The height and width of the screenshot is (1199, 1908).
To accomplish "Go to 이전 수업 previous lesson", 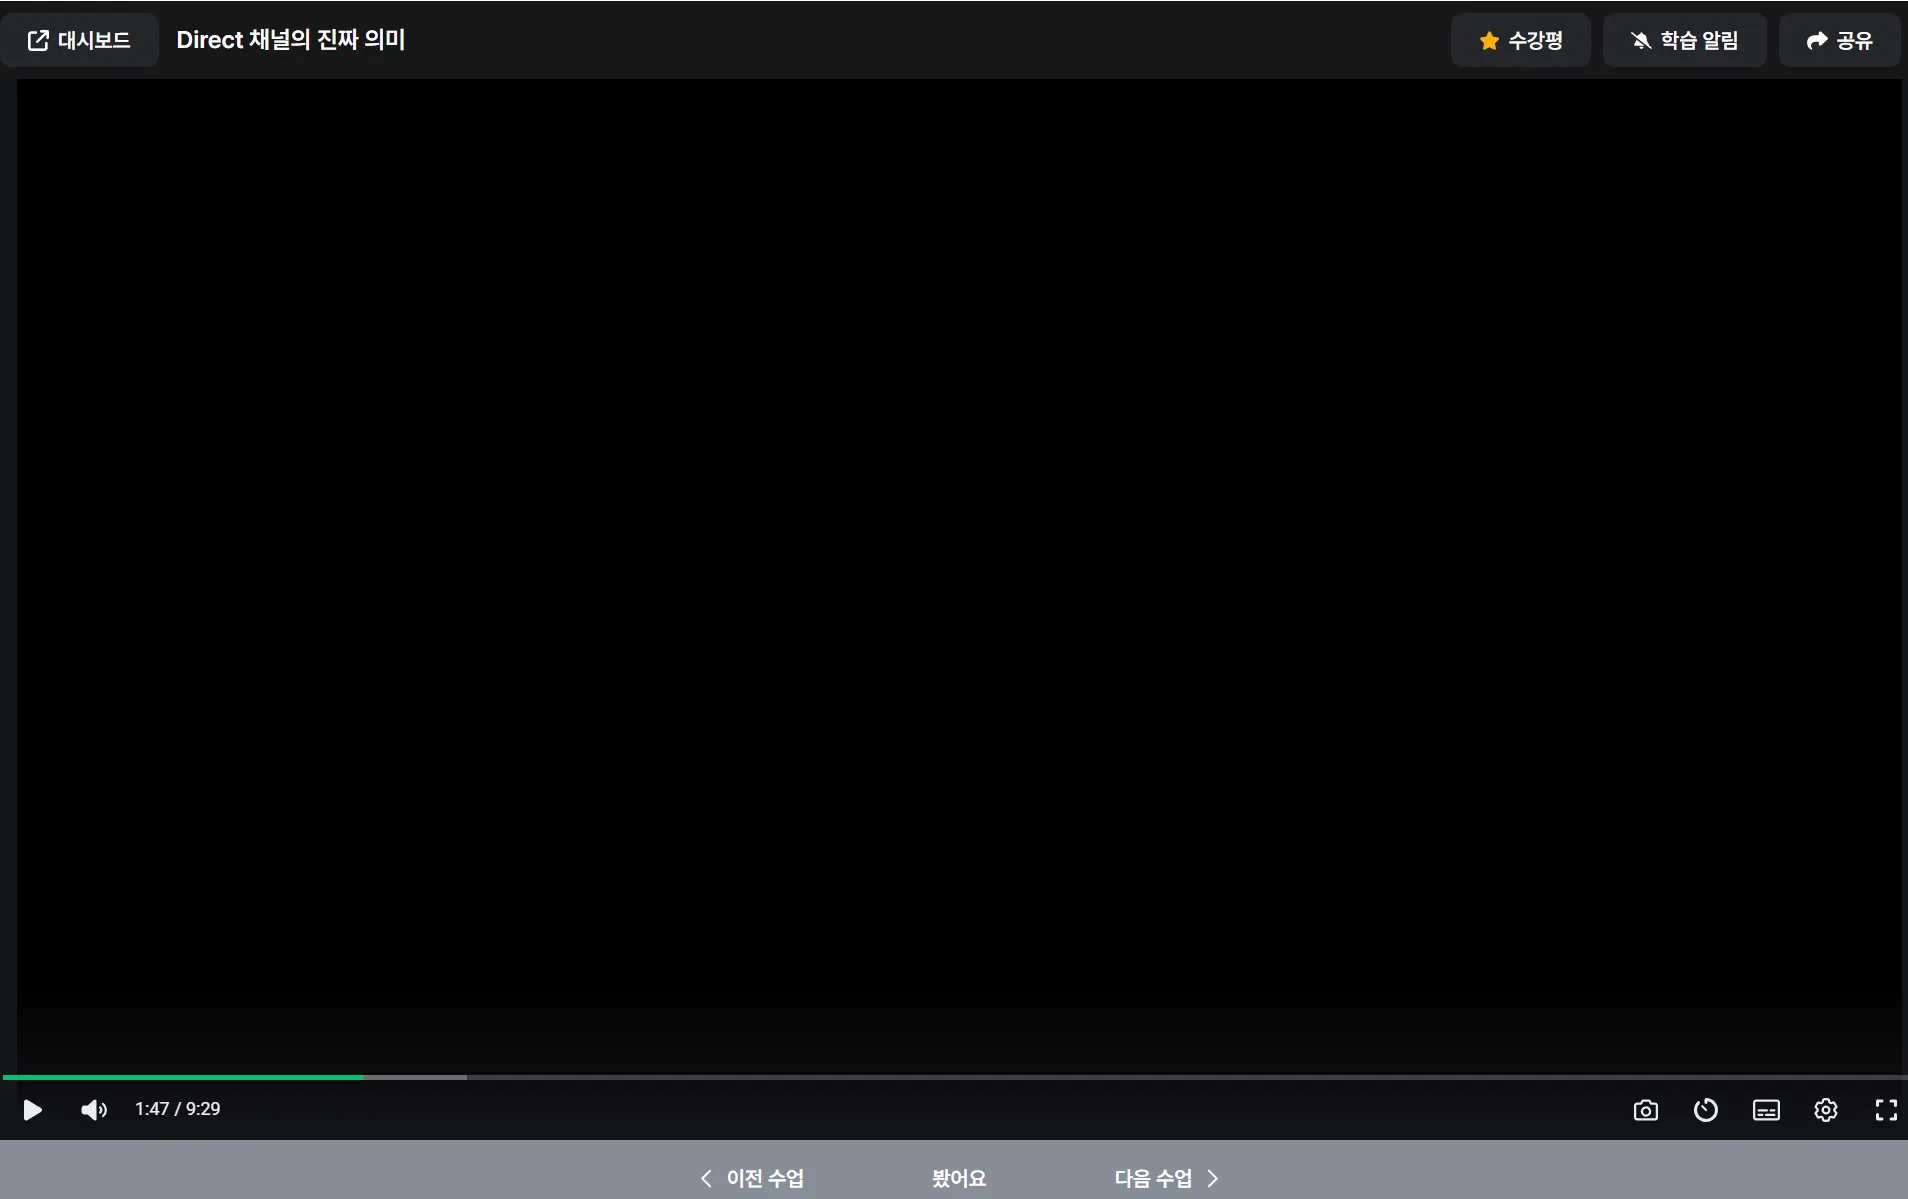I will pos(753,1178).
